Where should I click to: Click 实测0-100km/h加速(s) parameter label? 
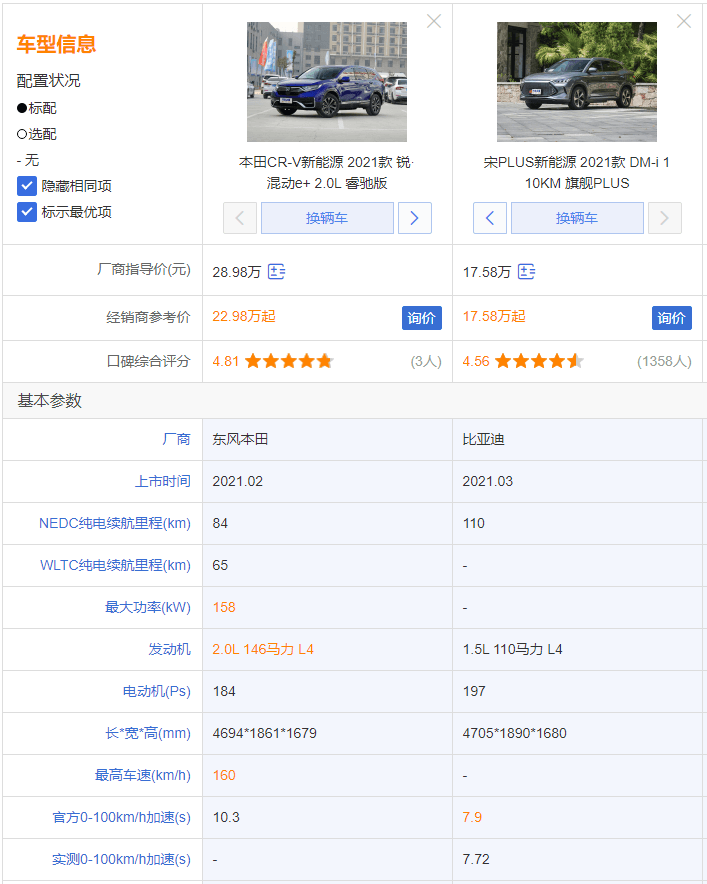[121, 859]
